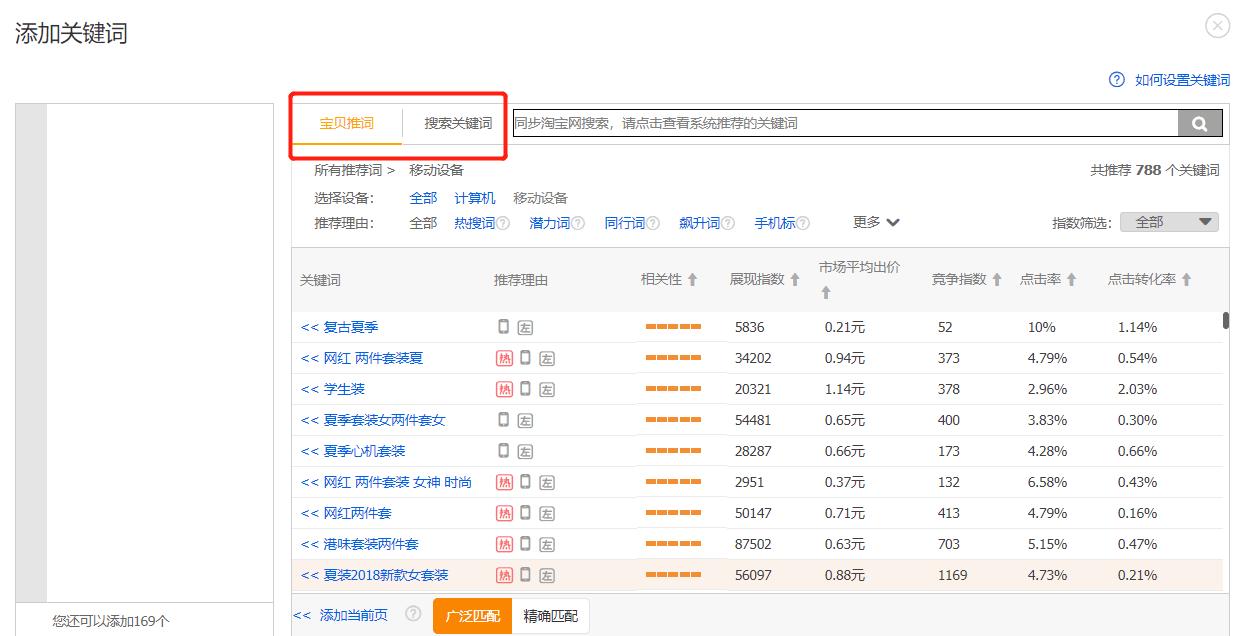The height and width of the screenshot is (636, 1239).
Task: Click the 左 icon in 网红两件套 row
Action: 545,513
